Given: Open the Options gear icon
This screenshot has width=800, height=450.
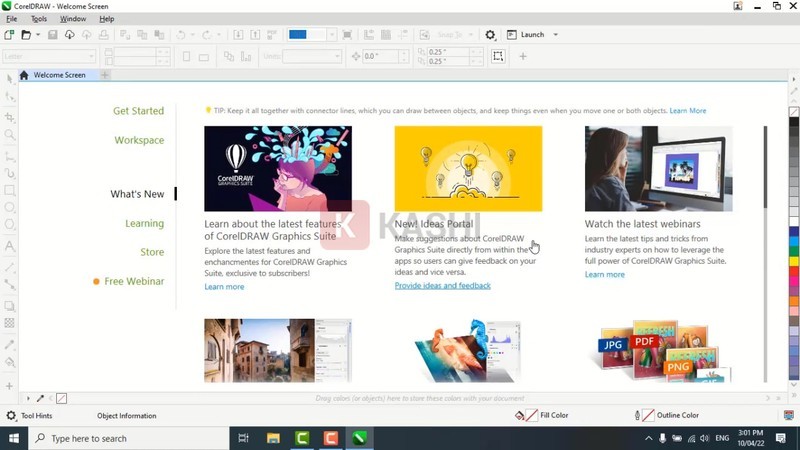Looking at the screenshot, I should 490,35.
